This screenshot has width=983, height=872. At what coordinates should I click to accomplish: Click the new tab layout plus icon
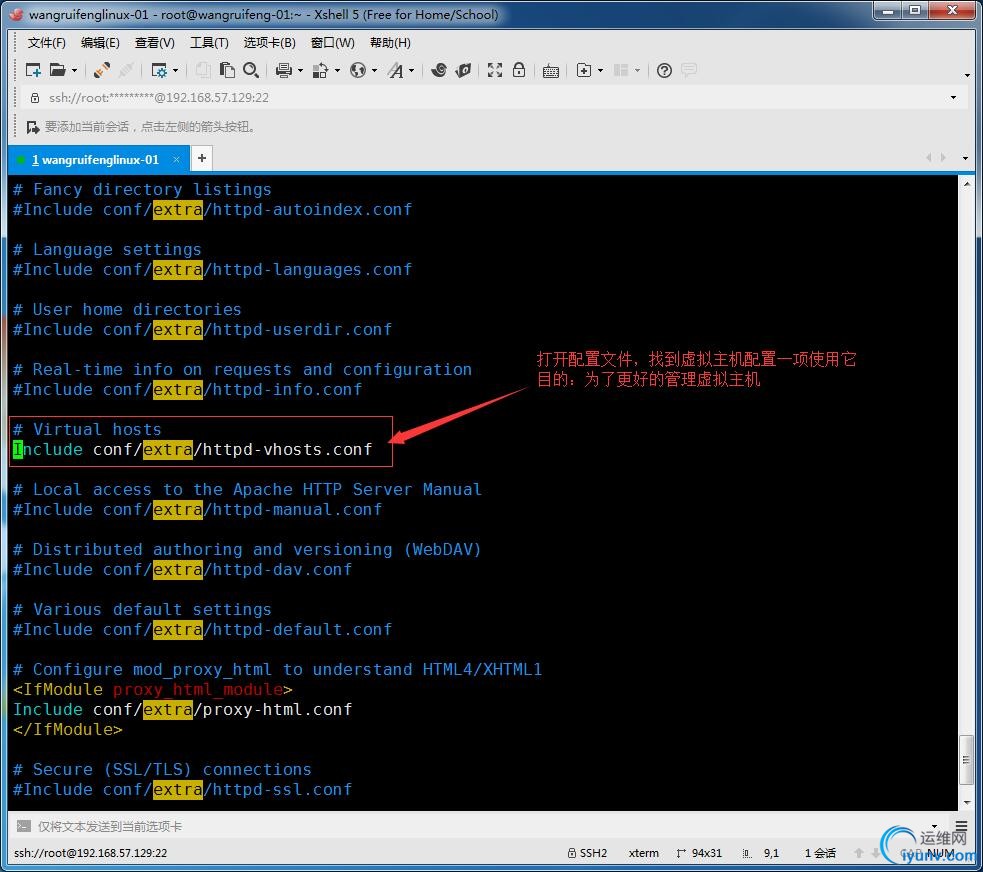point(584,70)
